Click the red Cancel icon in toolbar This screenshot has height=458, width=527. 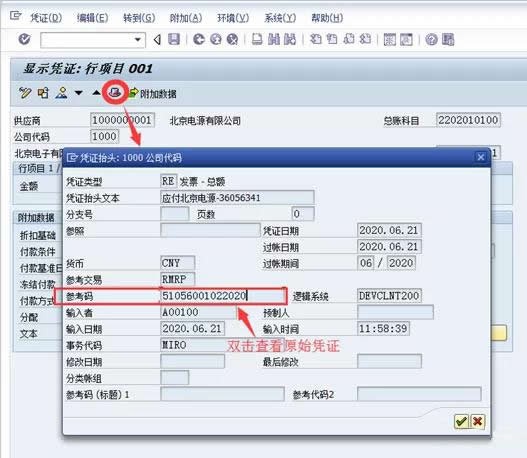[x=232, y=39]
